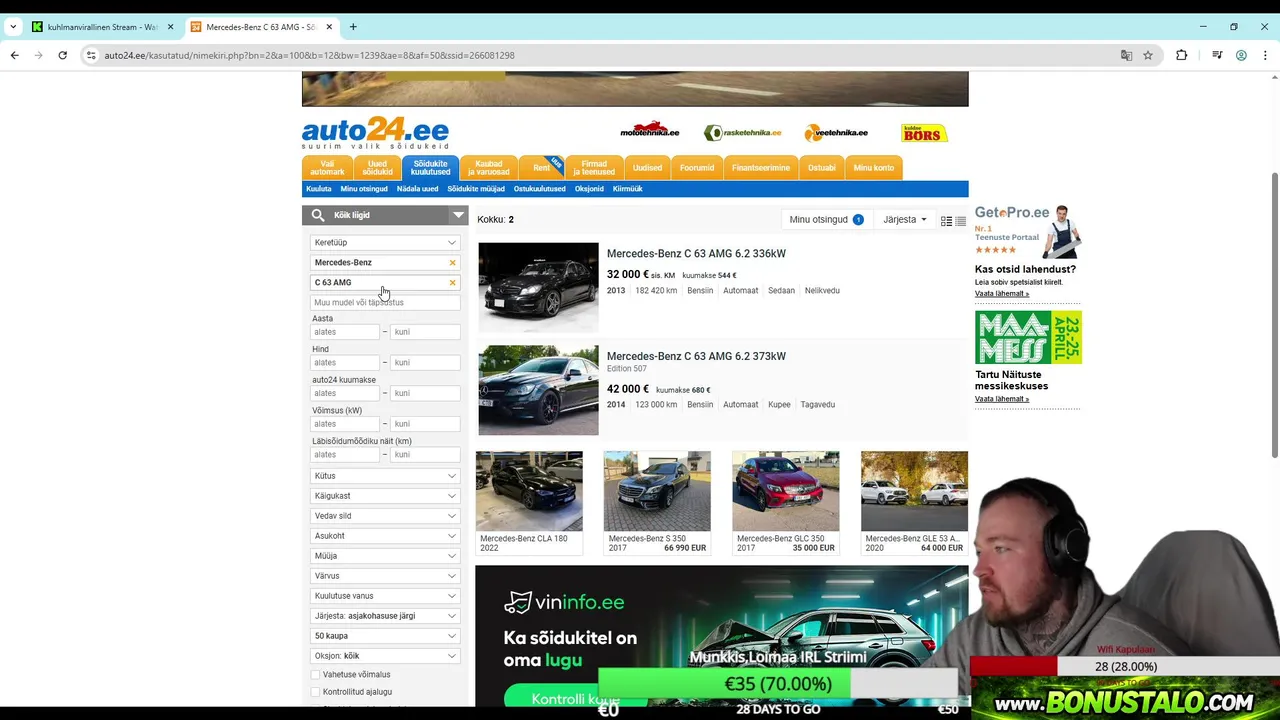Open the Oksjon: kõik dropdown
Image resolution: width=1280 pixels, height=720 pixels.
(385, 656)
